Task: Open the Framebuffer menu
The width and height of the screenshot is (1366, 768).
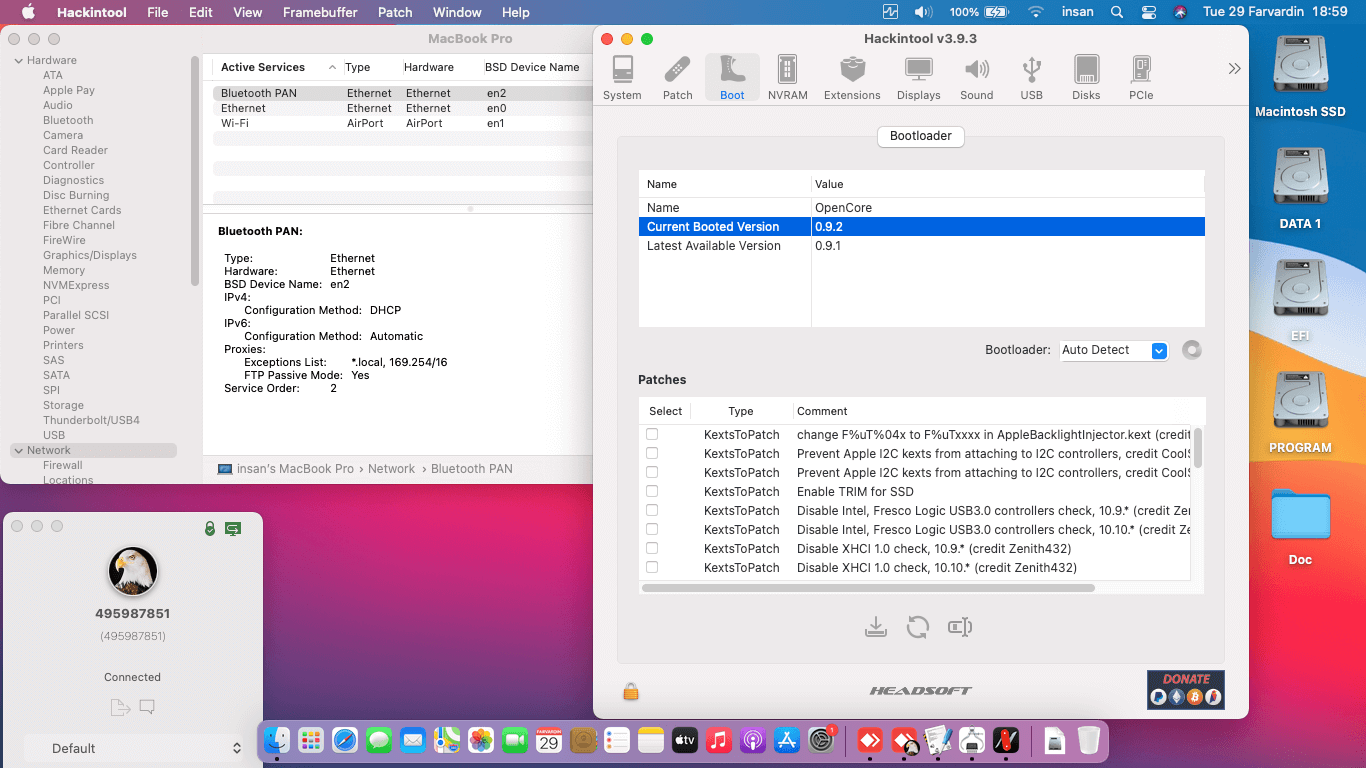Action: [x=320, y=12]
